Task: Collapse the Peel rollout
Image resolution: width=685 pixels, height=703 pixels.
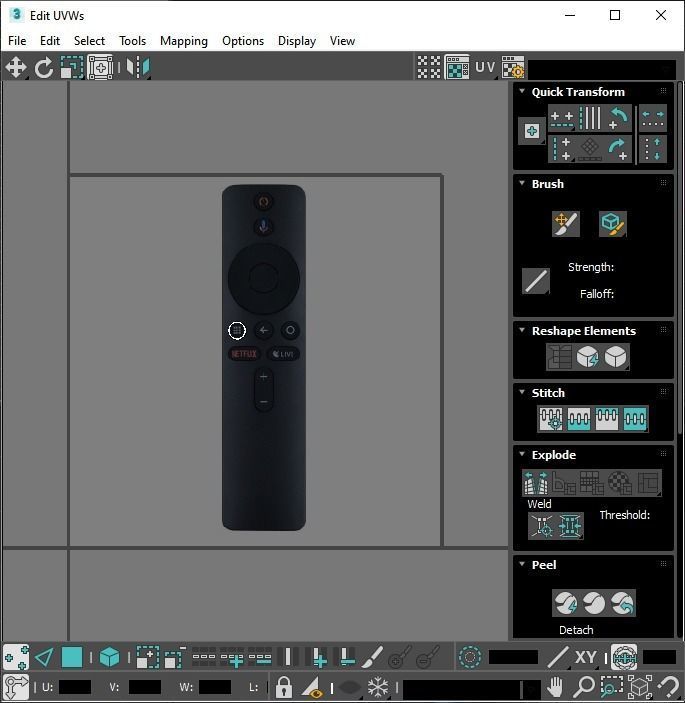Action: pos(522,564)
